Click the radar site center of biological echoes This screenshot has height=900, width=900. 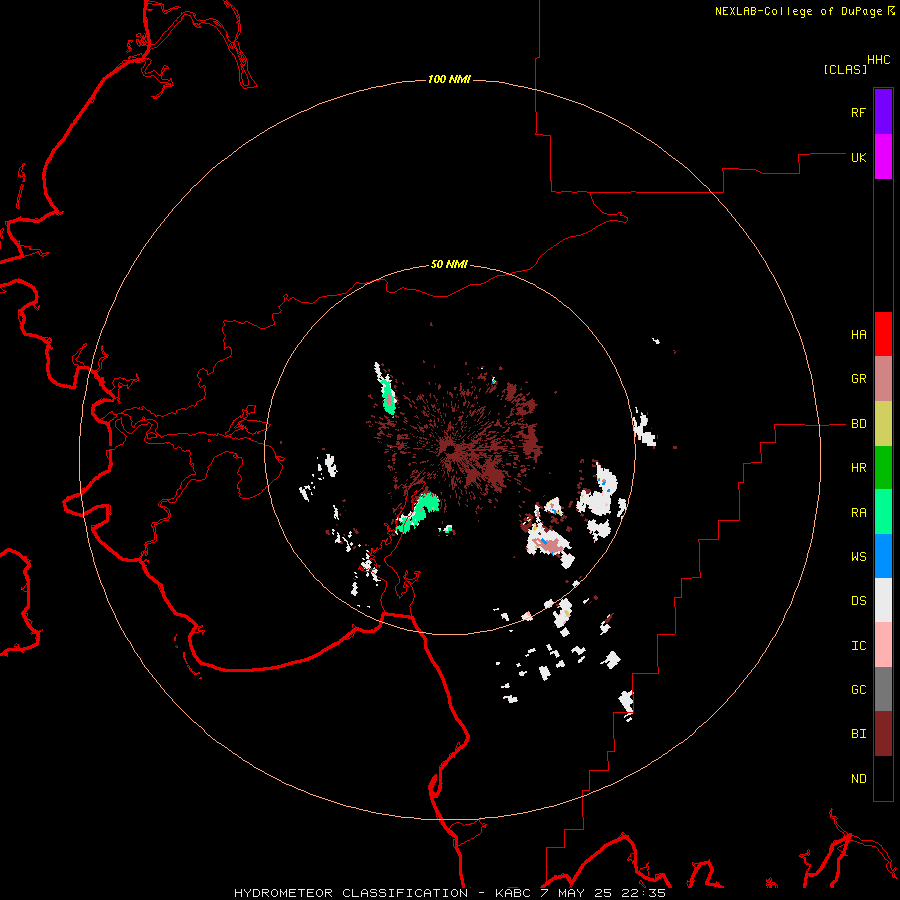(449, 449)
